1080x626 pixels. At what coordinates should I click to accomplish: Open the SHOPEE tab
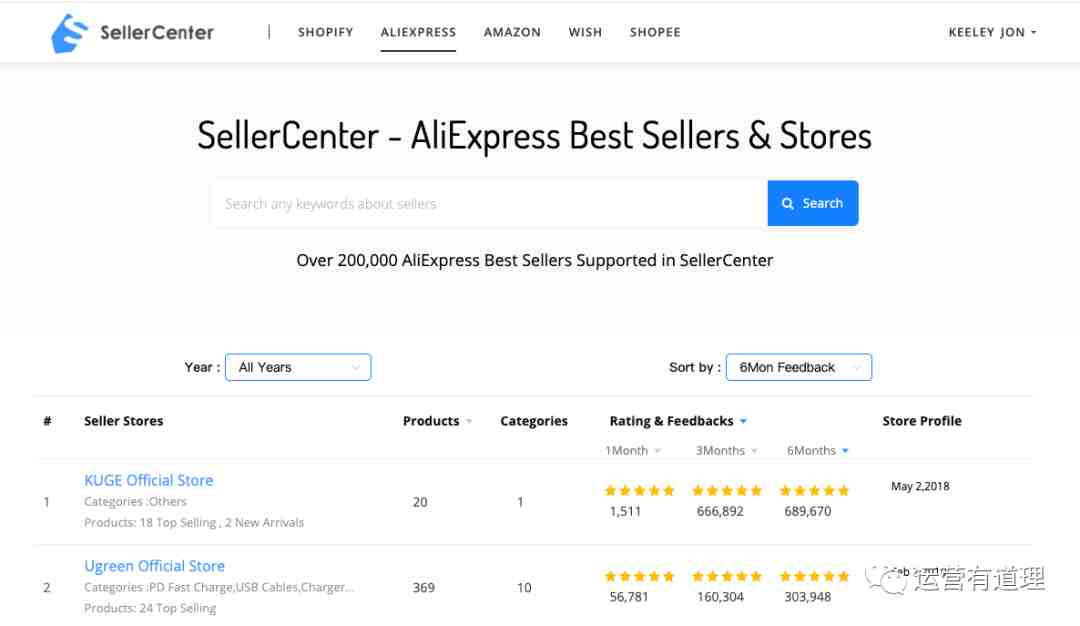click(x=655, y=32)
